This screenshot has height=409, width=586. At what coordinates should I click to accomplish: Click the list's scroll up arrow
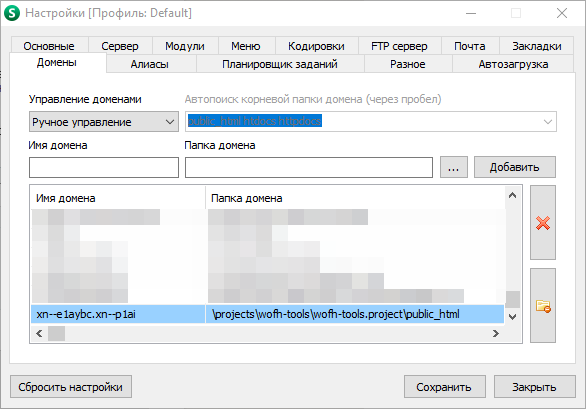coord(512,195)
